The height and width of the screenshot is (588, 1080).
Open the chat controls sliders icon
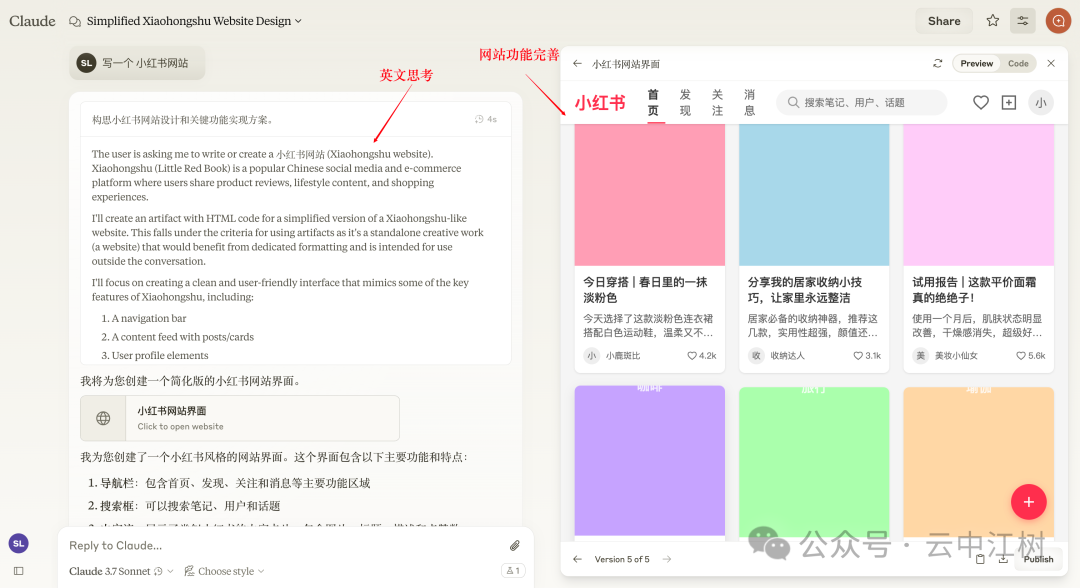pyautogui.click(x=1023, y=21)
